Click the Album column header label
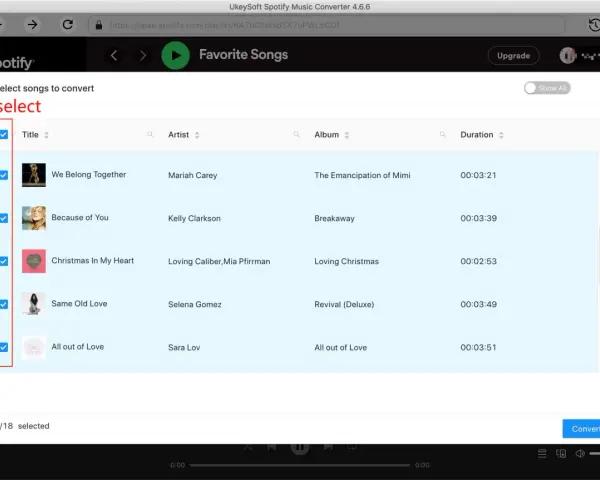 pyautogui.click(x=327, y=135)
